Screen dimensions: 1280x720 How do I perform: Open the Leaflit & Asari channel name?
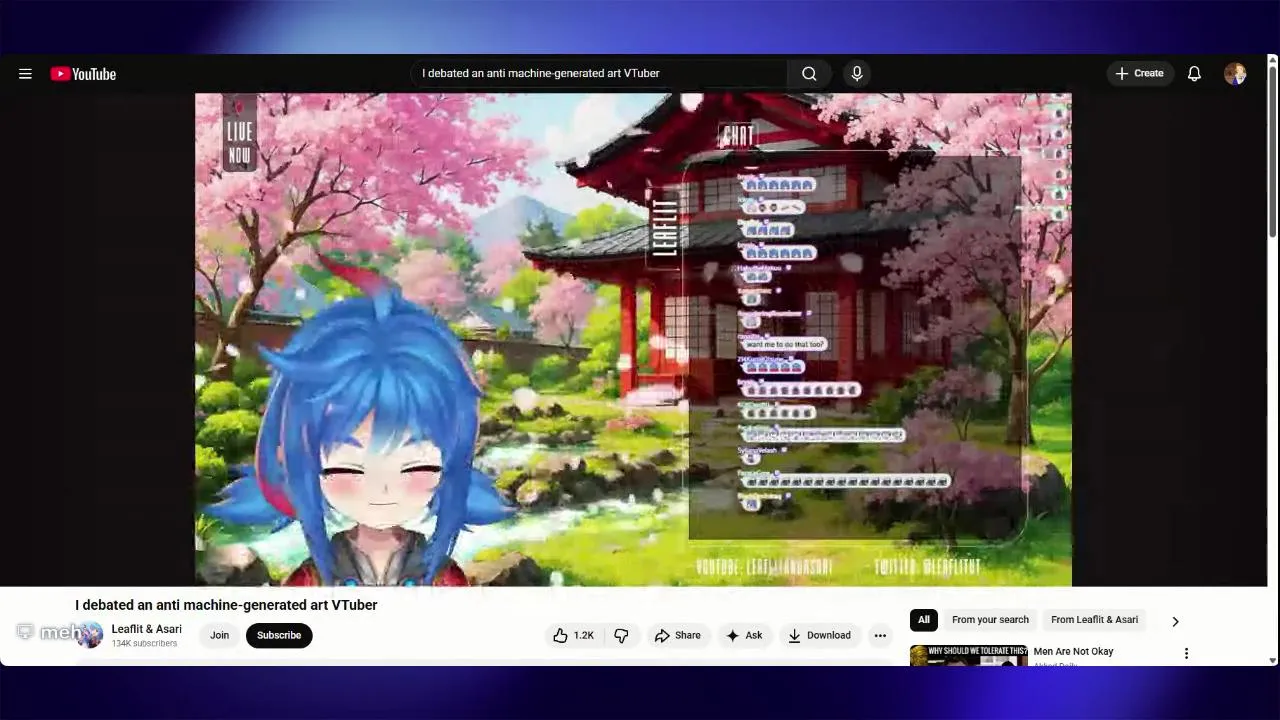[146, 629]
